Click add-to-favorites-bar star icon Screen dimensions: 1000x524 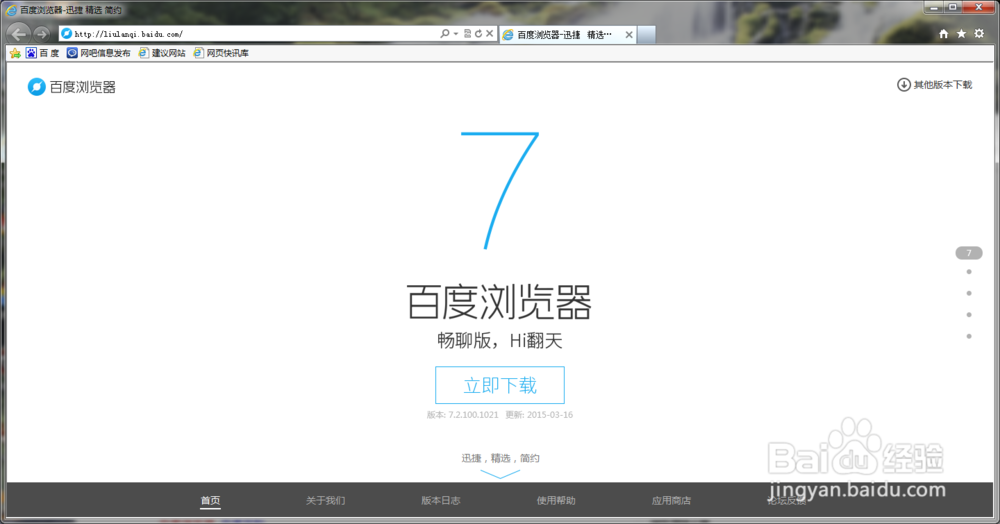click(x=15, y=53)
